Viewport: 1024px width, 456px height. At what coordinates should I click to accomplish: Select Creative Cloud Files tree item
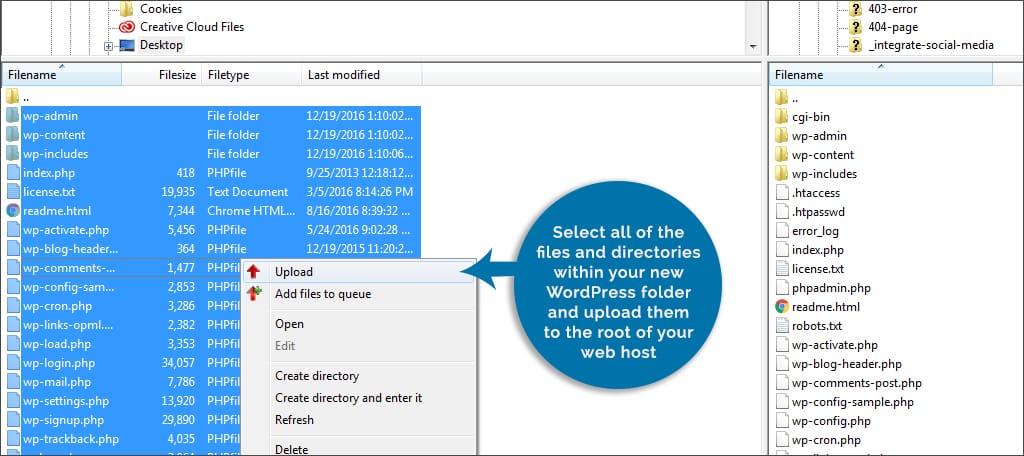[192, 27]
